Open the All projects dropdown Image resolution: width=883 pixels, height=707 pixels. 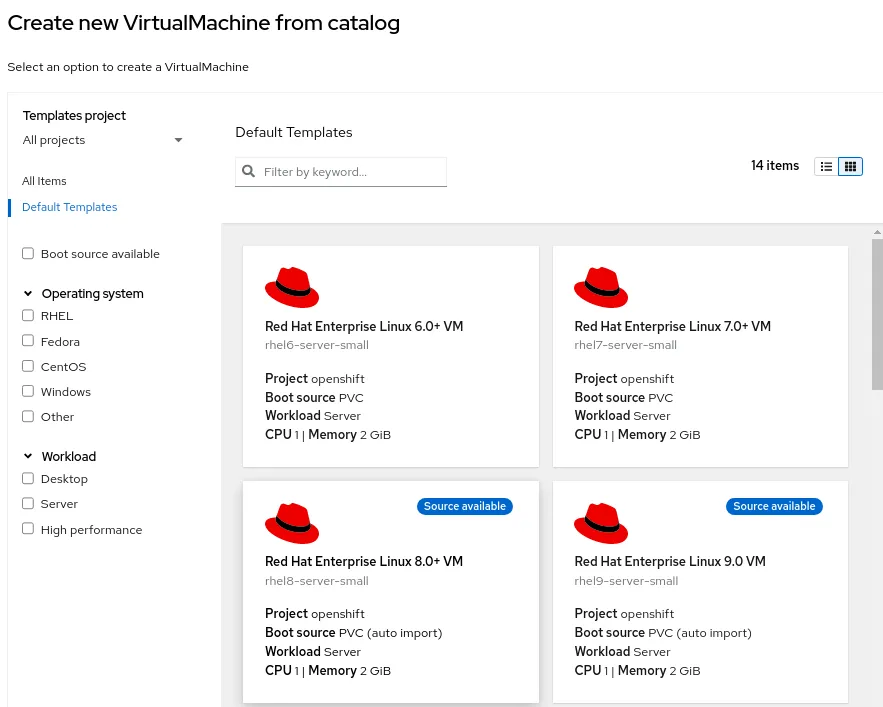(103, 140)
